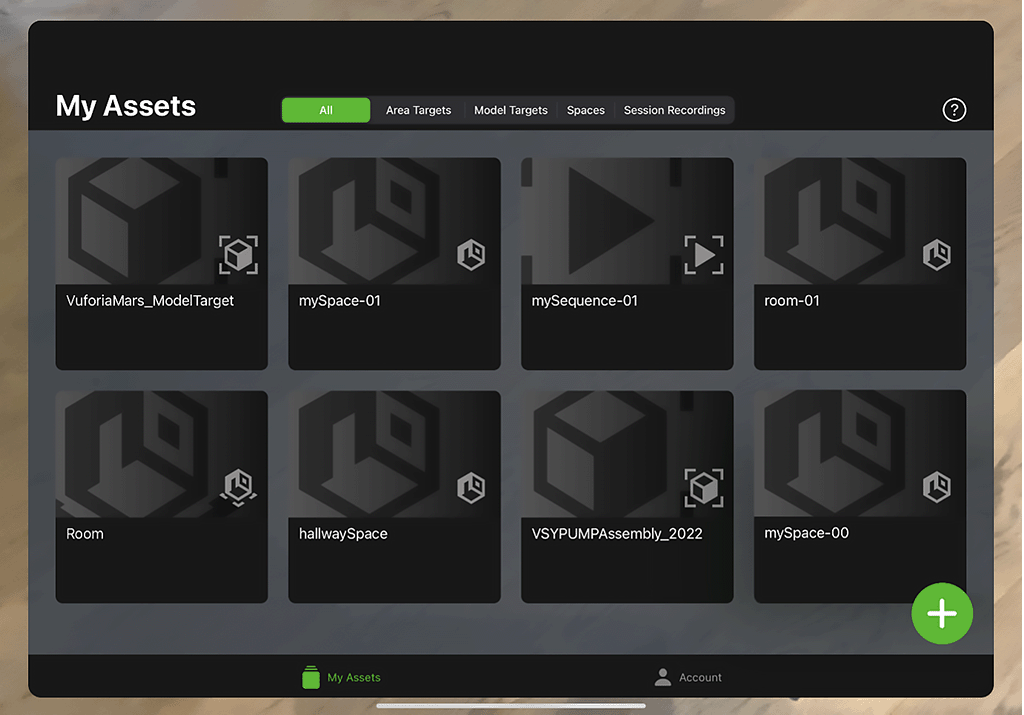Click the Account label in the bottom bar

point(700,678)
